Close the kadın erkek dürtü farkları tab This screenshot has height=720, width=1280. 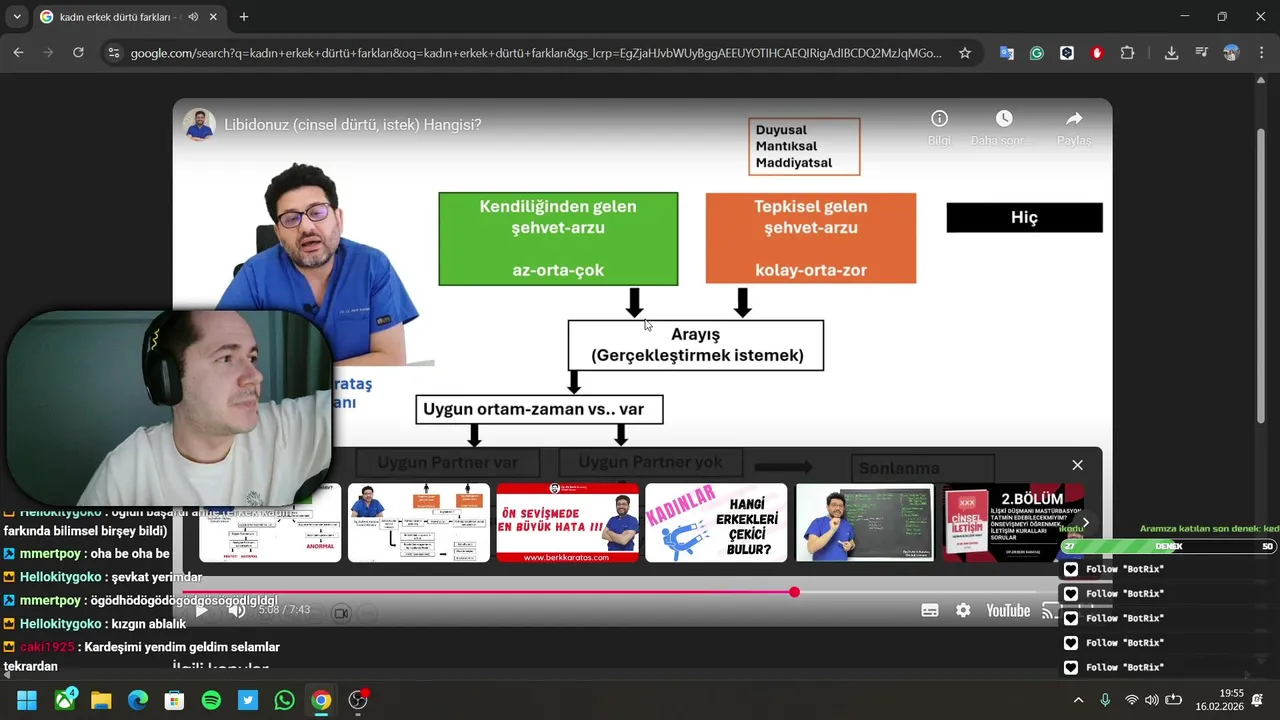[213, 17]
